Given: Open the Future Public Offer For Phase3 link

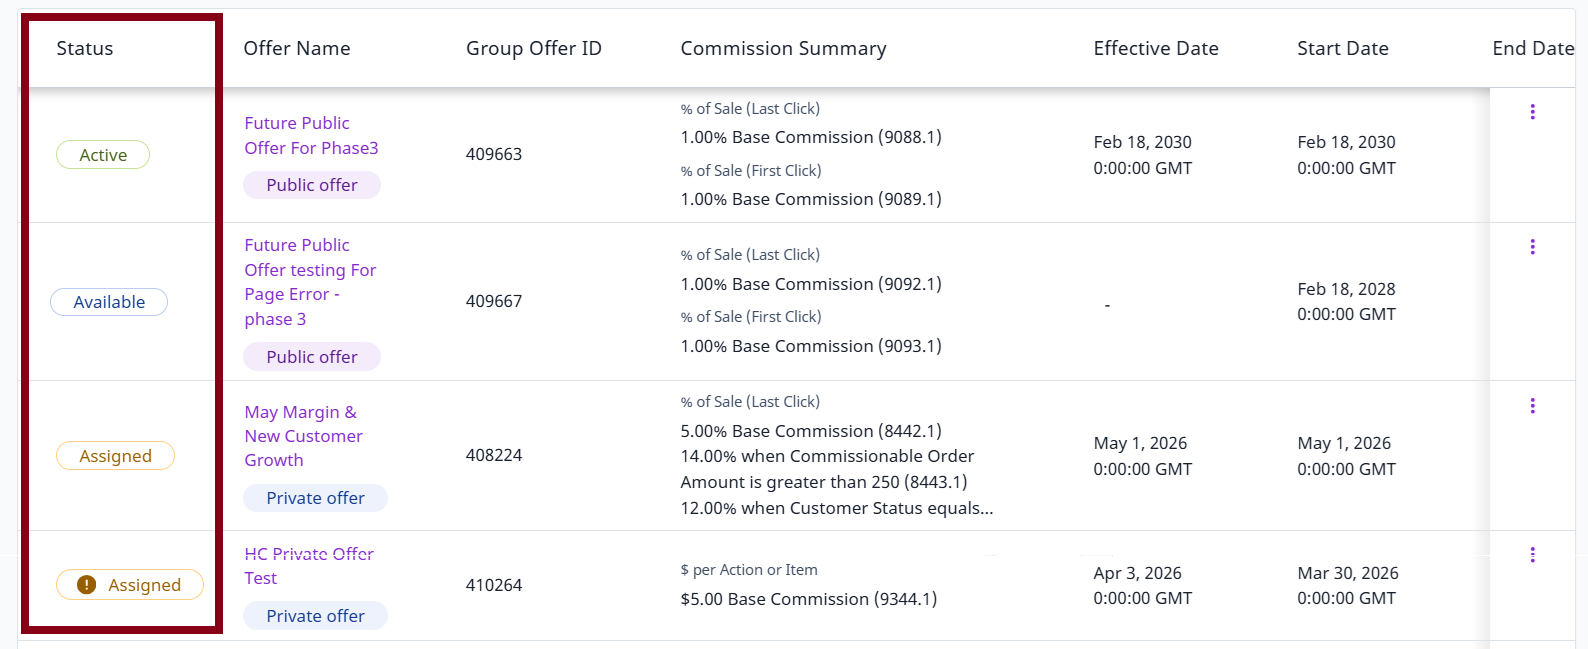Looking at the screenshot, I should click(x=311, y=135).
